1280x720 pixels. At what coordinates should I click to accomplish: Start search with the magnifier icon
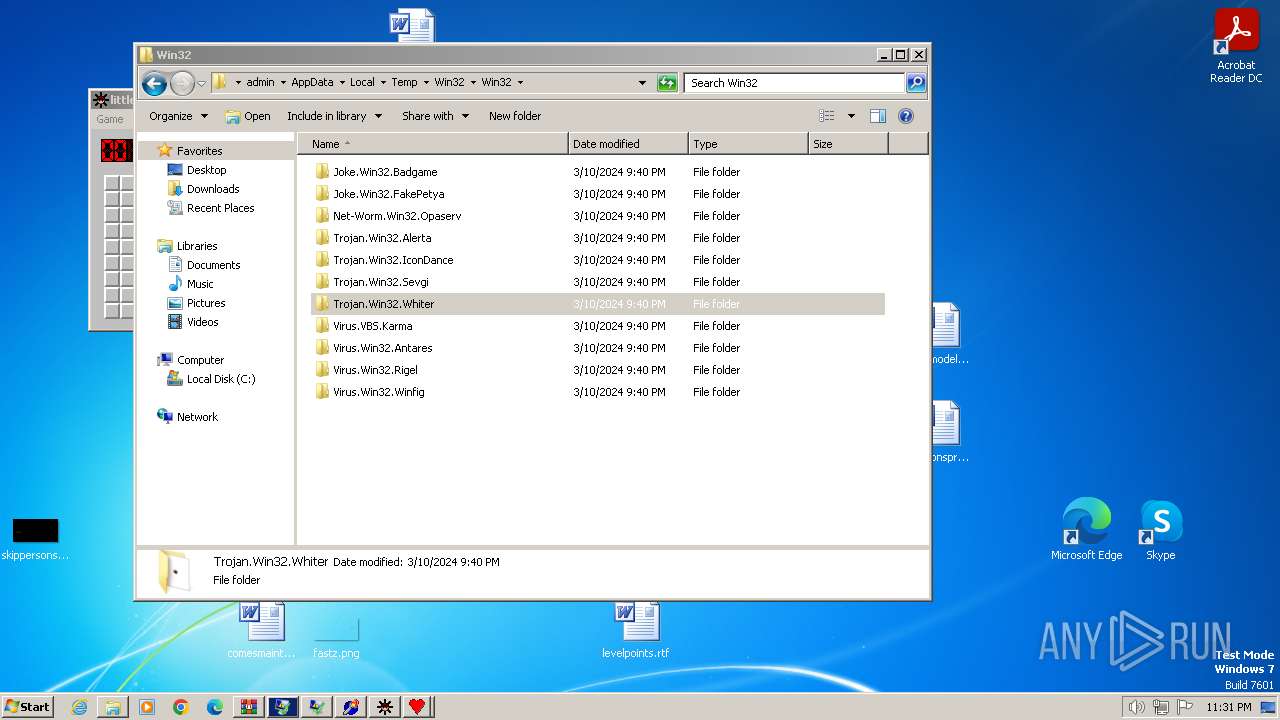[916, 83]
